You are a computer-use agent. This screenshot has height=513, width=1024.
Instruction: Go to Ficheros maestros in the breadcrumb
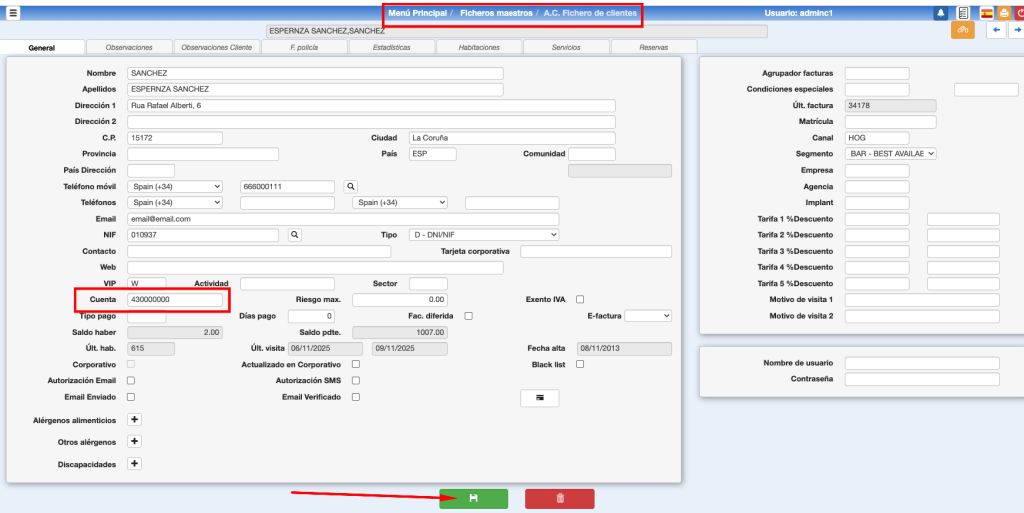[x=494, y=13]
